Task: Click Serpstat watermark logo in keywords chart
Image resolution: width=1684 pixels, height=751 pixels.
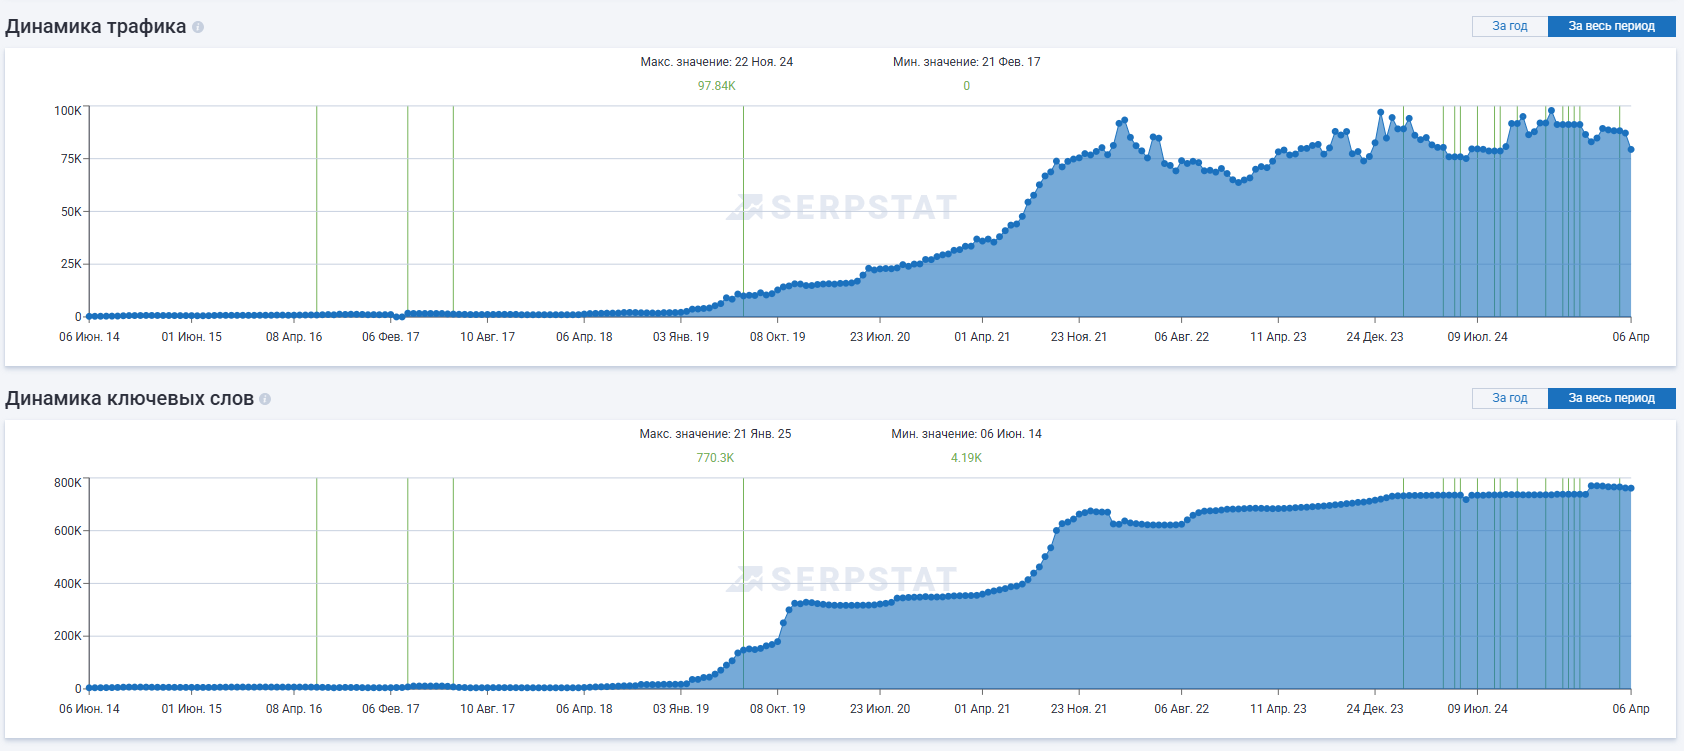Action: pyautogui.click(x=842, y=579)
